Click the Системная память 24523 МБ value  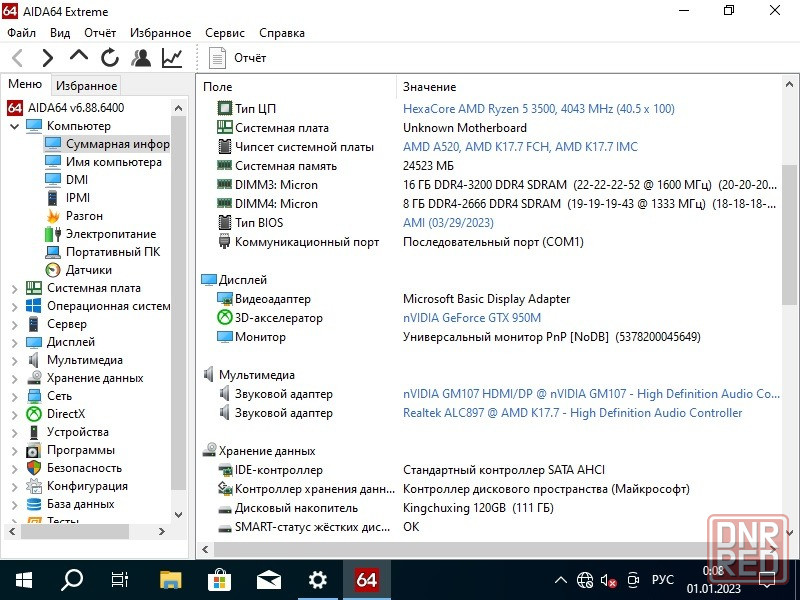[x=428, y=165]
